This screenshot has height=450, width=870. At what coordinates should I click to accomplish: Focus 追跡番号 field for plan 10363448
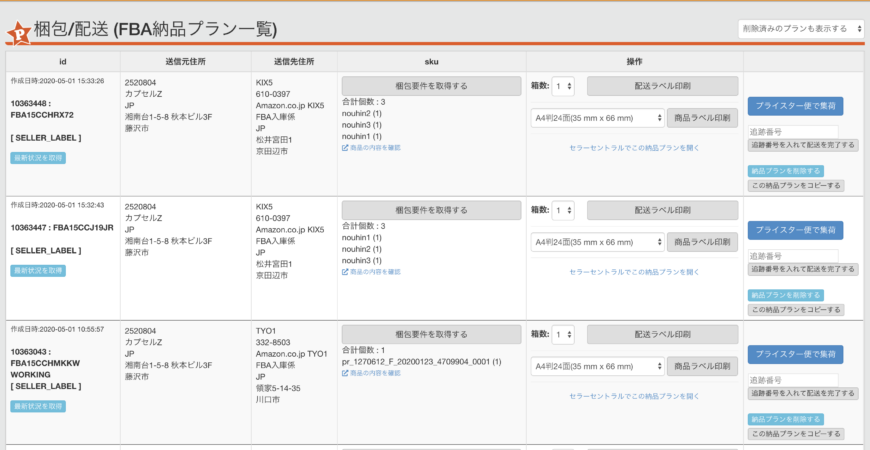coord(793,132)
